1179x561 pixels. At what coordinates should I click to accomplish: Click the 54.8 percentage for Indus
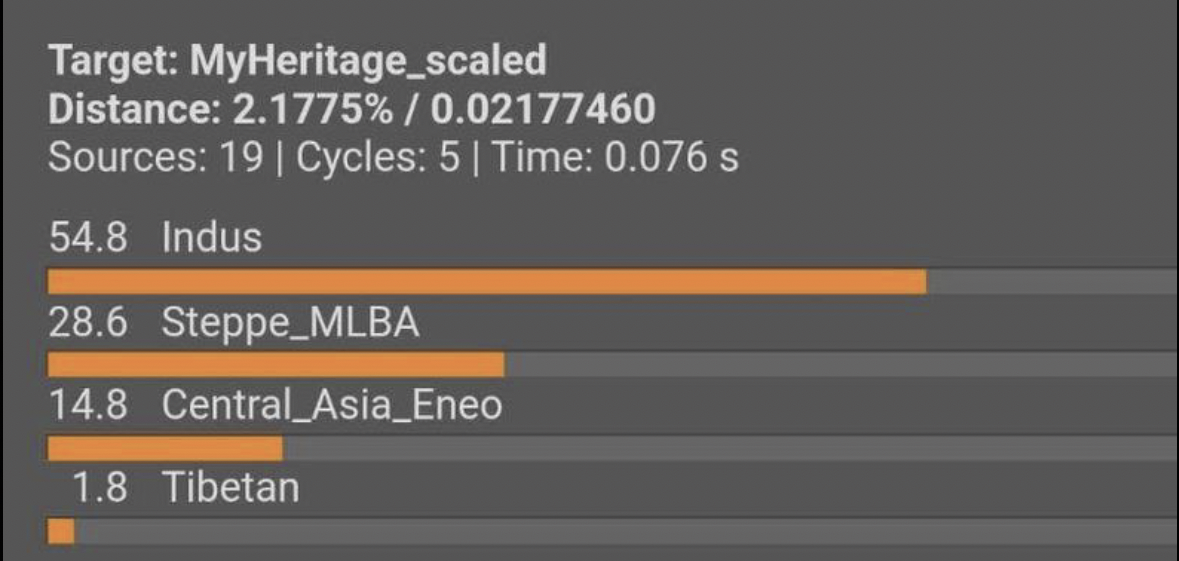click(88, 238)
